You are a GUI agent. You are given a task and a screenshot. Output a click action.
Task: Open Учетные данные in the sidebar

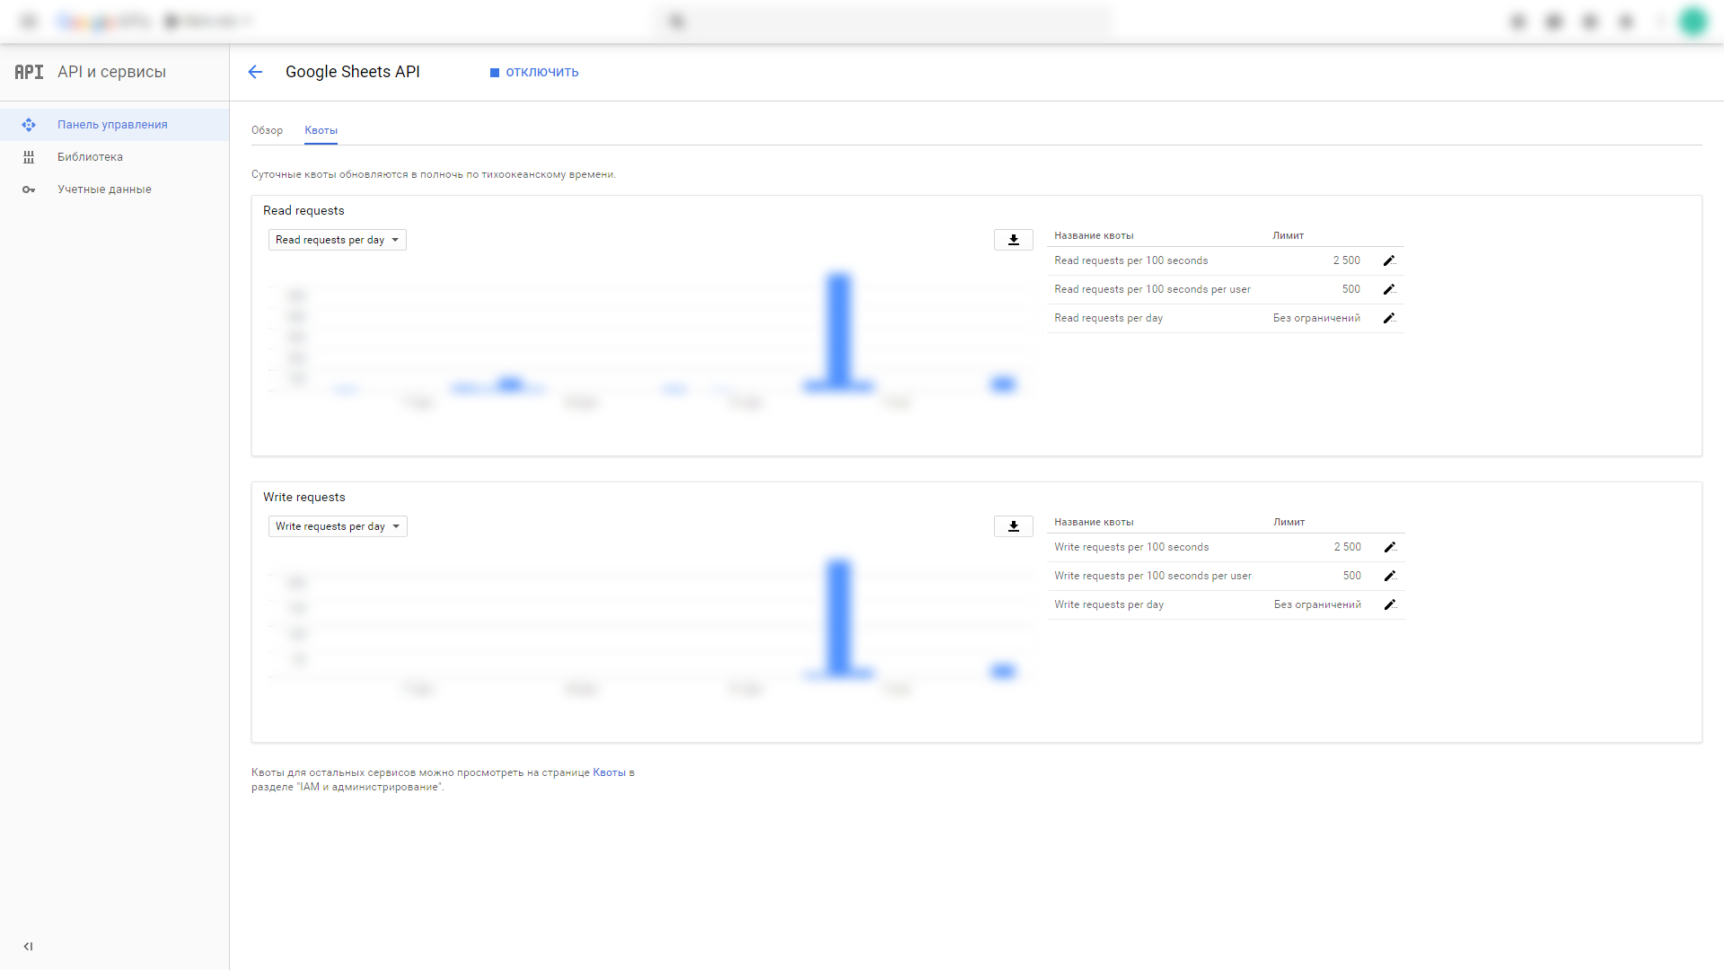click(x=114, y=189)
